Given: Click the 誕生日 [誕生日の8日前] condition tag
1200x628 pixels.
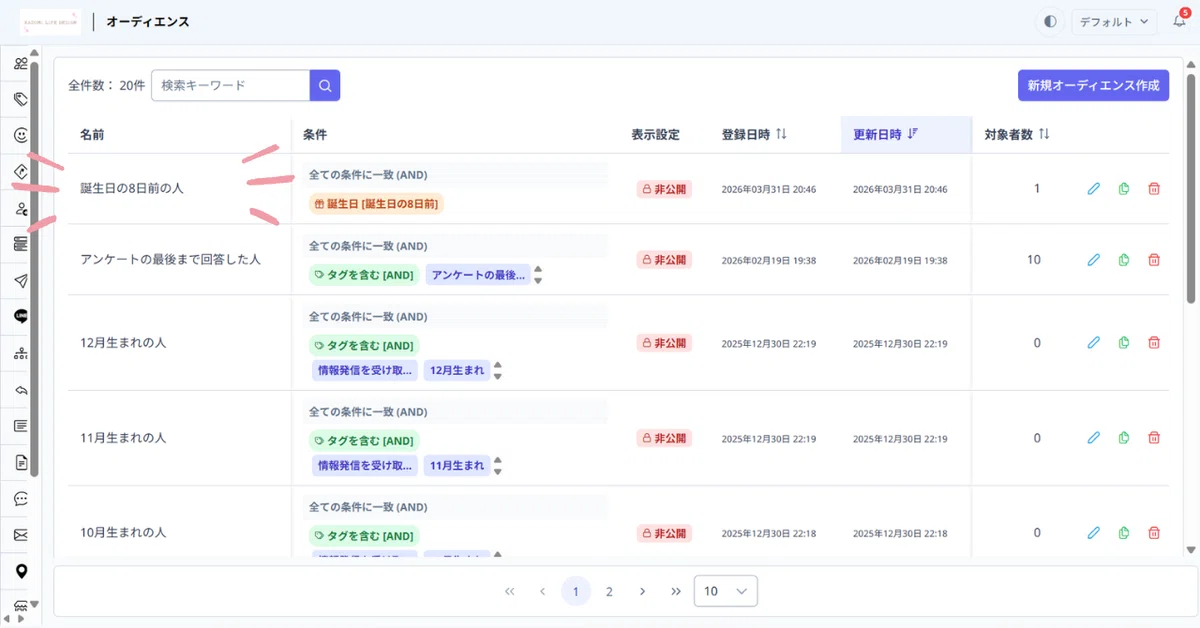Looking at the screenshot, I should click(x=375, y=203).
